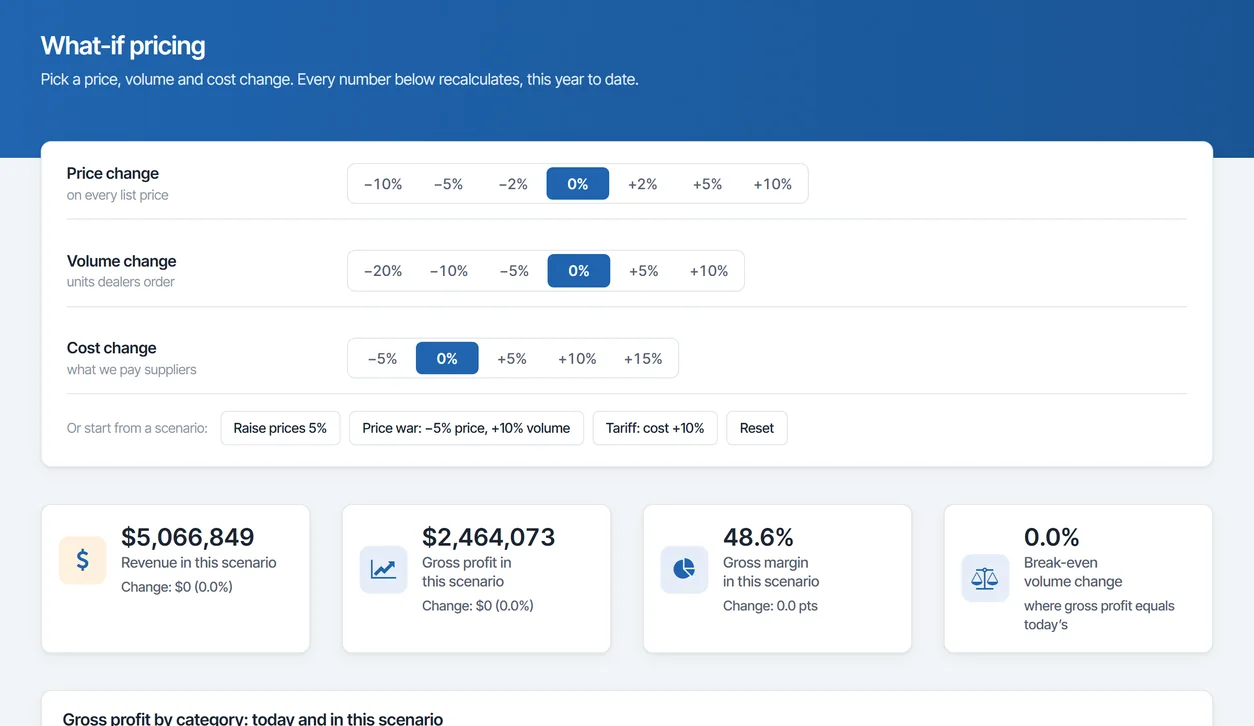Click the gross margin pie chart icon
This screenshot has height=726, width=1254.
click(x=685, y=569)
